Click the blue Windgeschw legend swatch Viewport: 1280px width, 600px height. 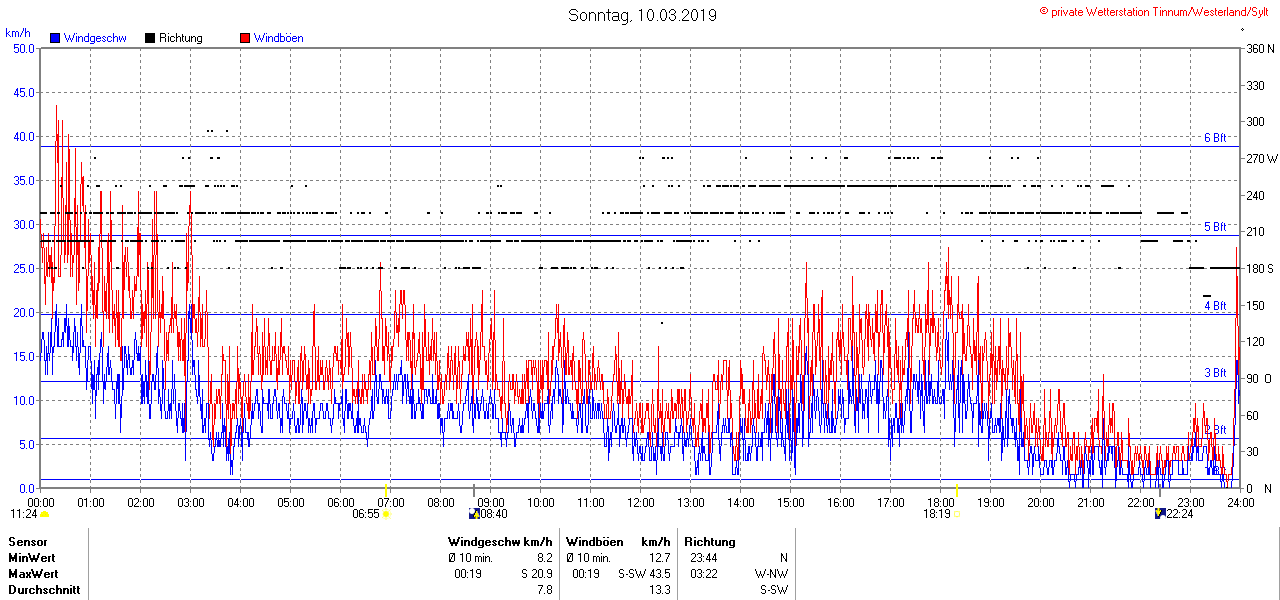[54, 38]
